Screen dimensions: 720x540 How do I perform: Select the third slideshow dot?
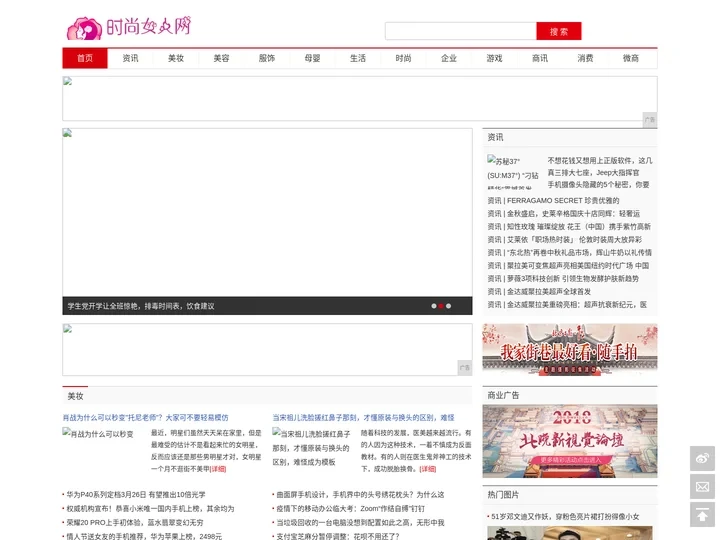point(449,306)
